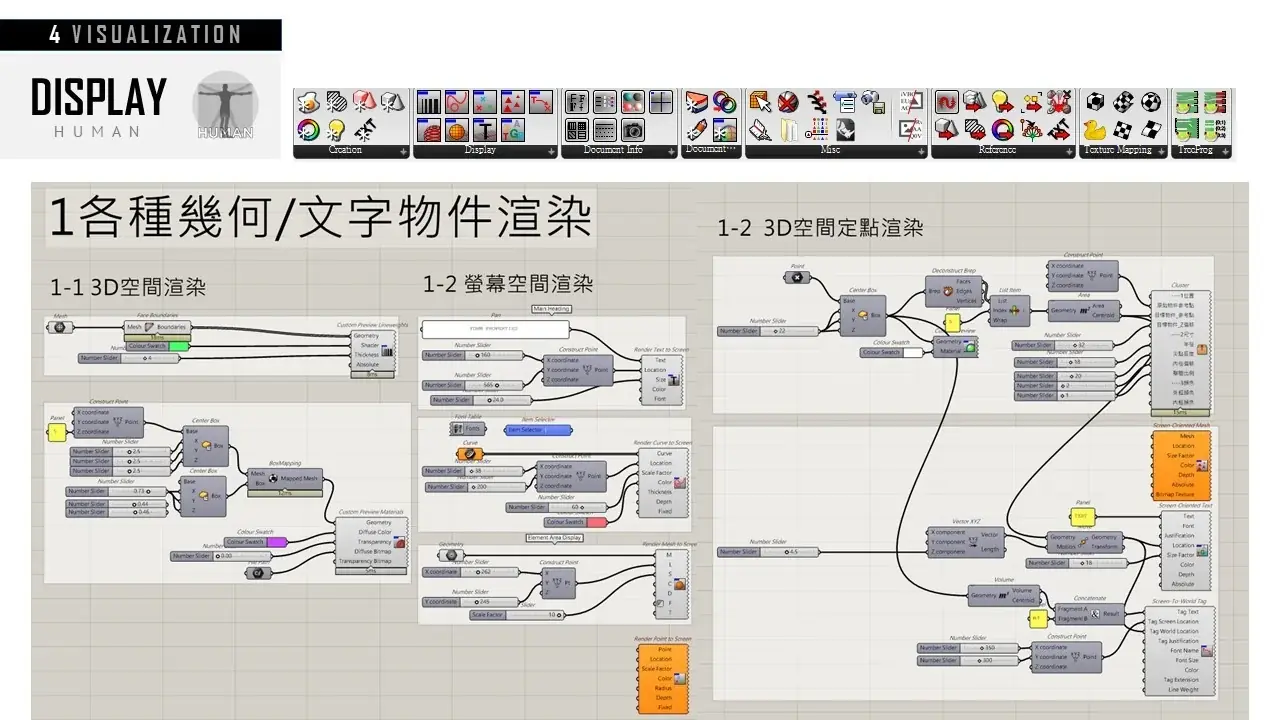Click the color wheel icon in Creation panel
The image size is (1280, 720).
[x=308, y=129]
